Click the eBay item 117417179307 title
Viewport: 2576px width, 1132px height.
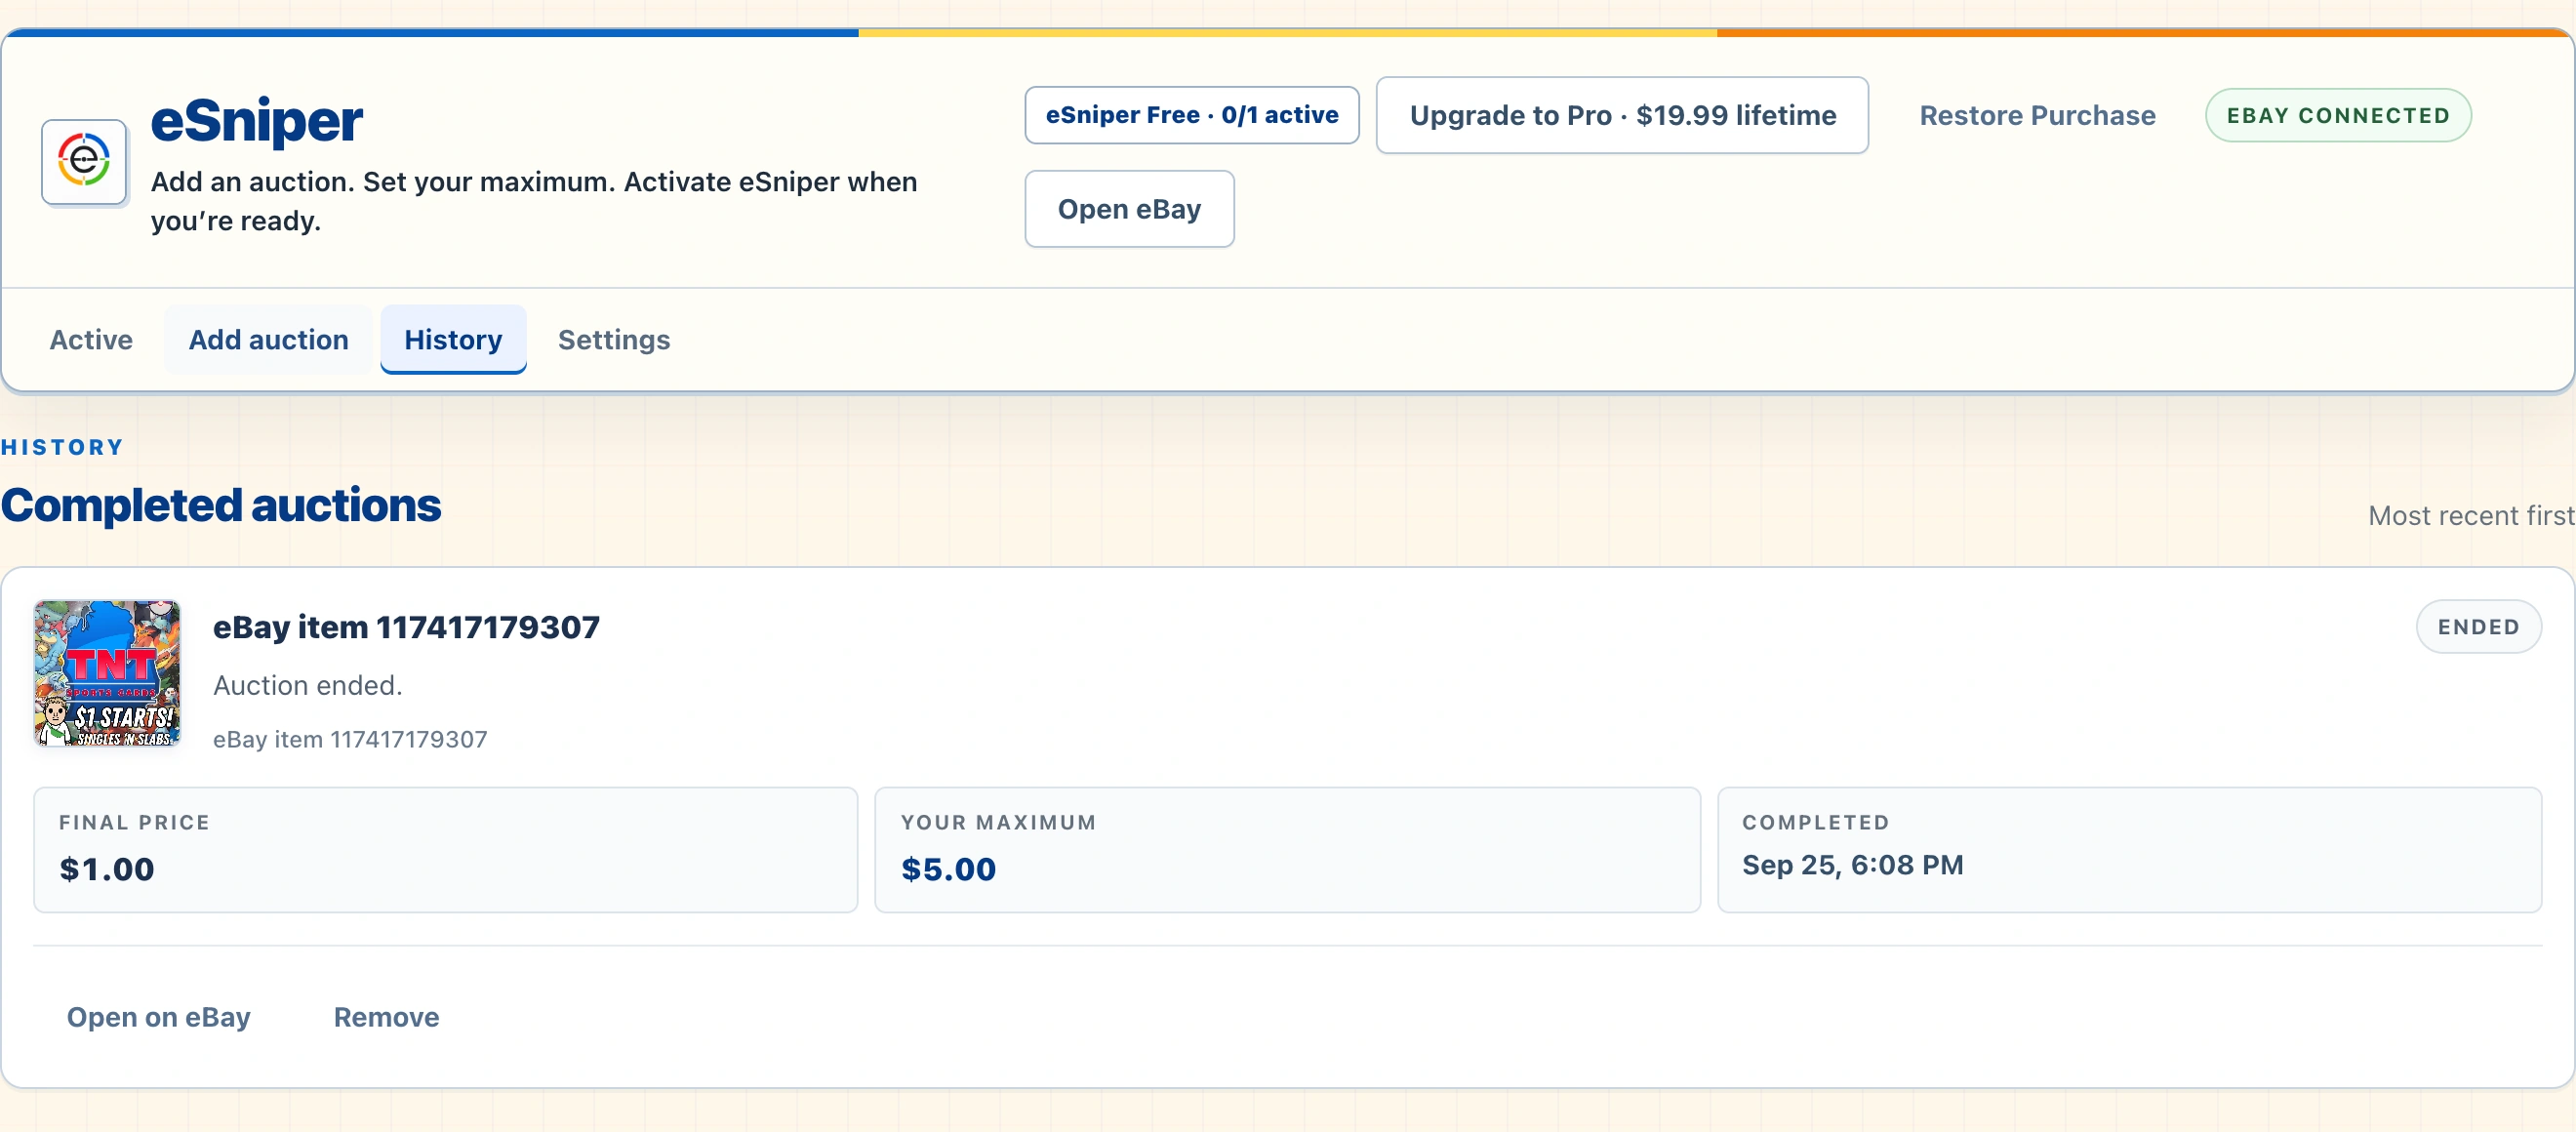click(x=406, y=627)
